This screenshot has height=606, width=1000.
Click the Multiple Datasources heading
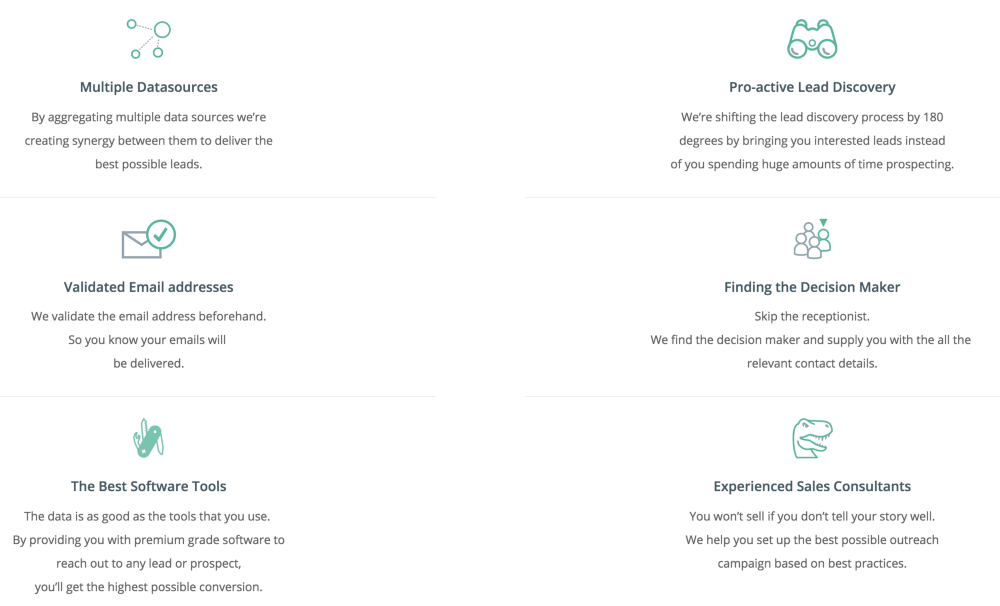click(x=149, y=87)
